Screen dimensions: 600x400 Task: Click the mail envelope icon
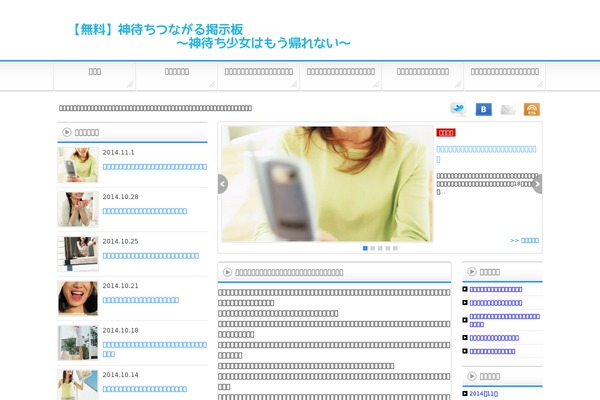point(508,109)
